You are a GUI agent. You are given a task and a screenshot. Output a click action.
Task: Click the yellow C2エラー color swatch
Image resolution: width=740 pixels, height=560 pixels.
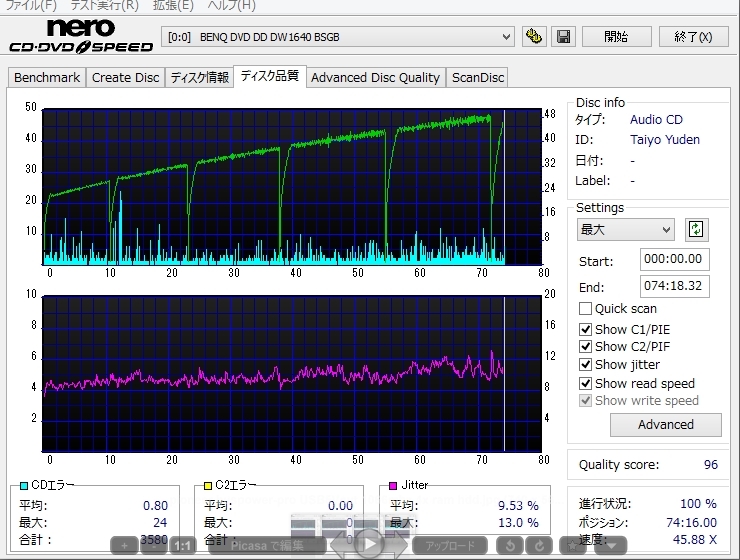208,485
